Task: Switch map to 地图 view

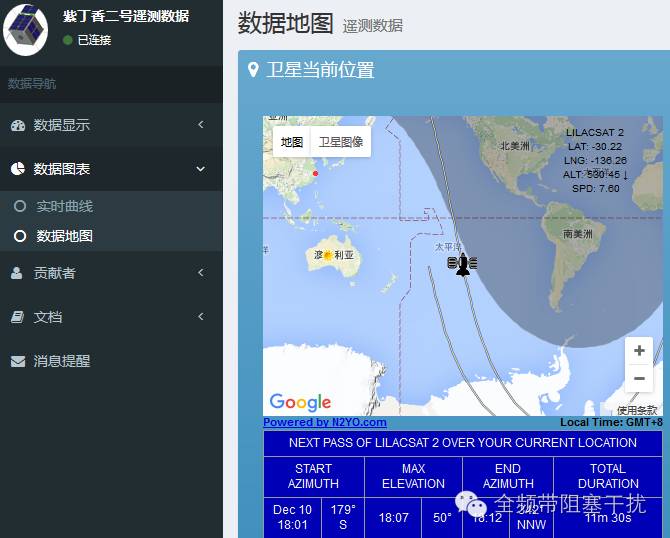Action: coord(291,142)
